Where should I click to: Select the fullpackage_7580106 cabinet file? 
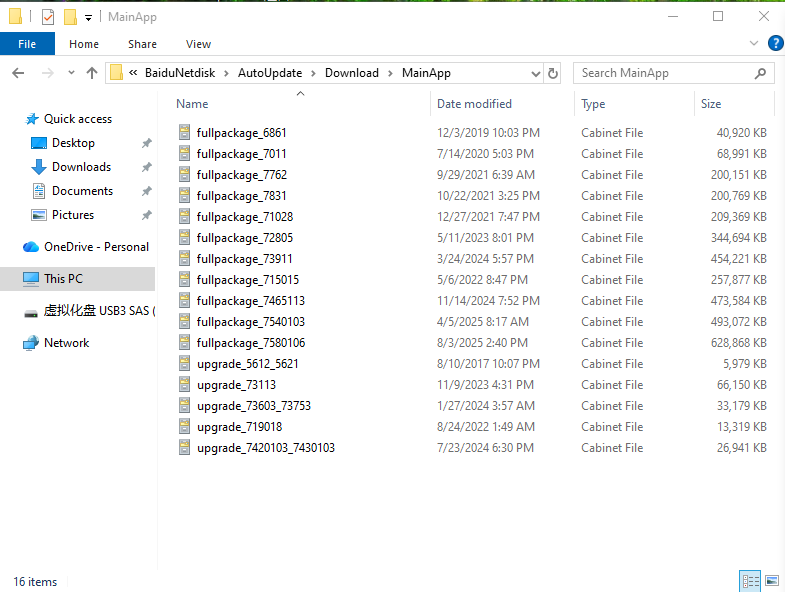pyautogui.click(x=251, y=343)
